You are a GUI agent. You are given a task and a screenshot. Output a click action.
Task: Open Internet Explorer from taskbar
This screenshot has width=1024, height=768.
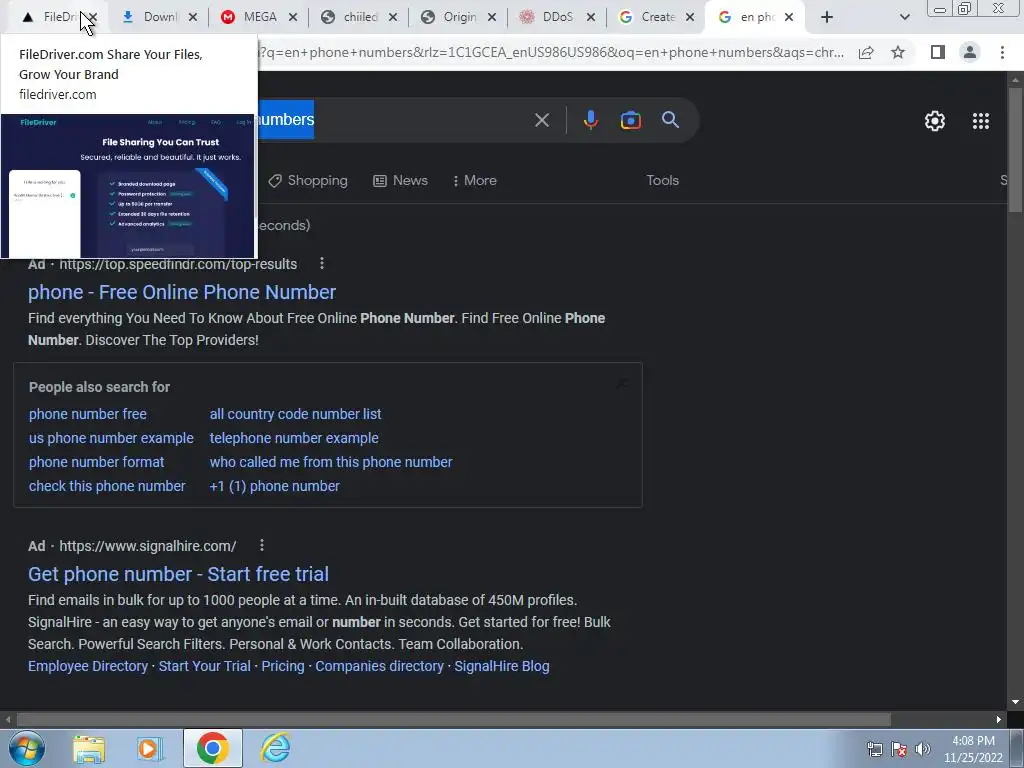[x=275, y=748]
